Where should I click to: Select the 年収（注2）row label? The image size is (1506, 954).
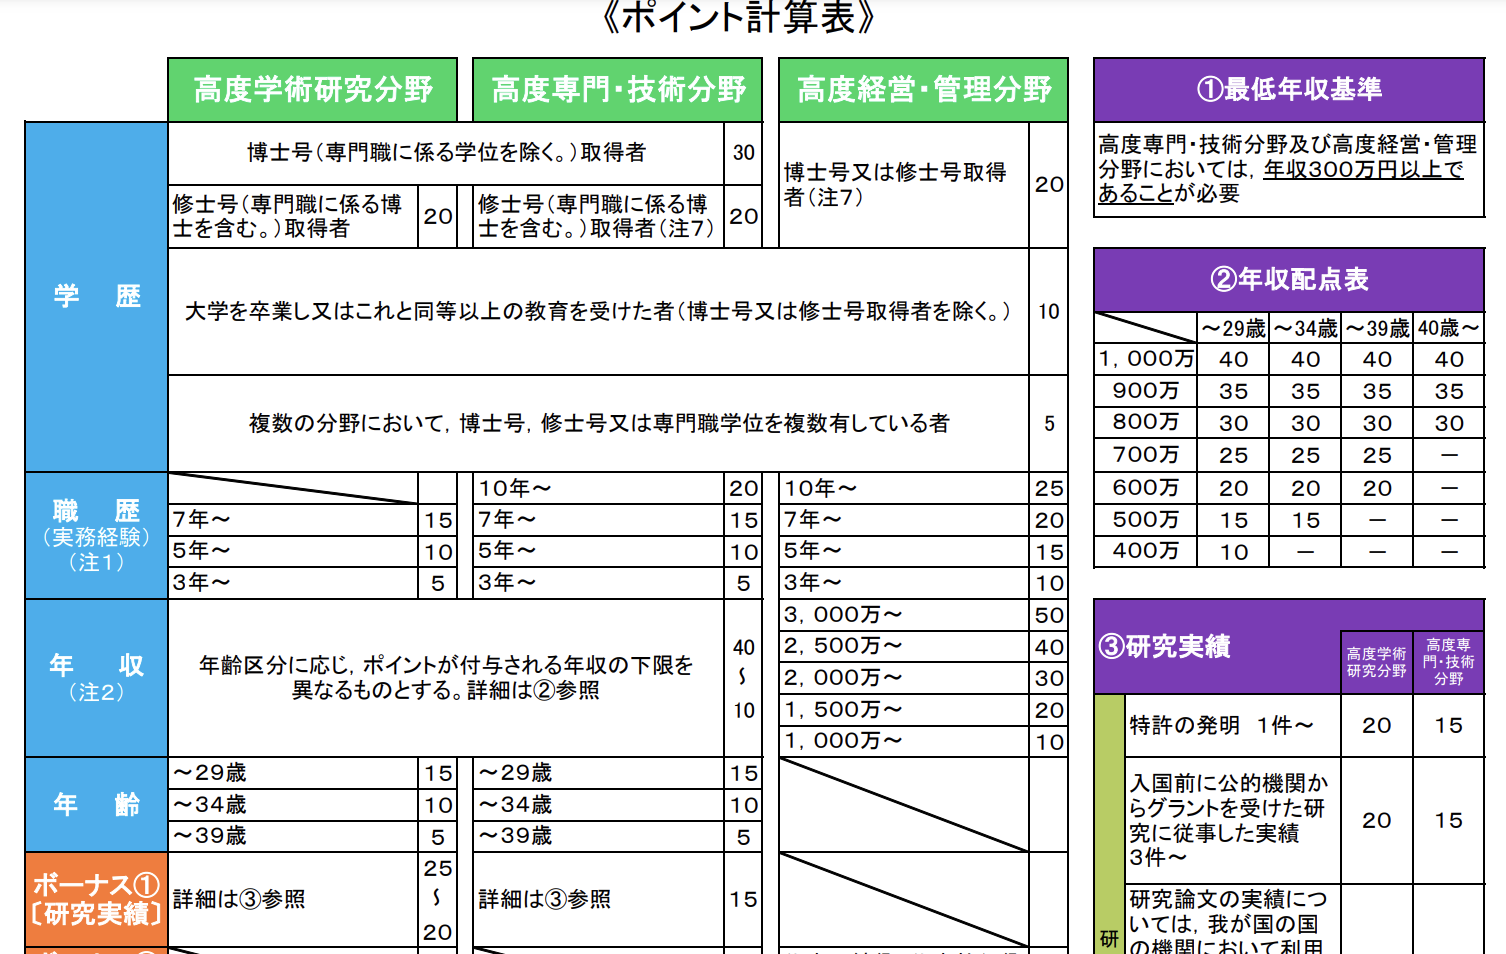coord(97,678)
